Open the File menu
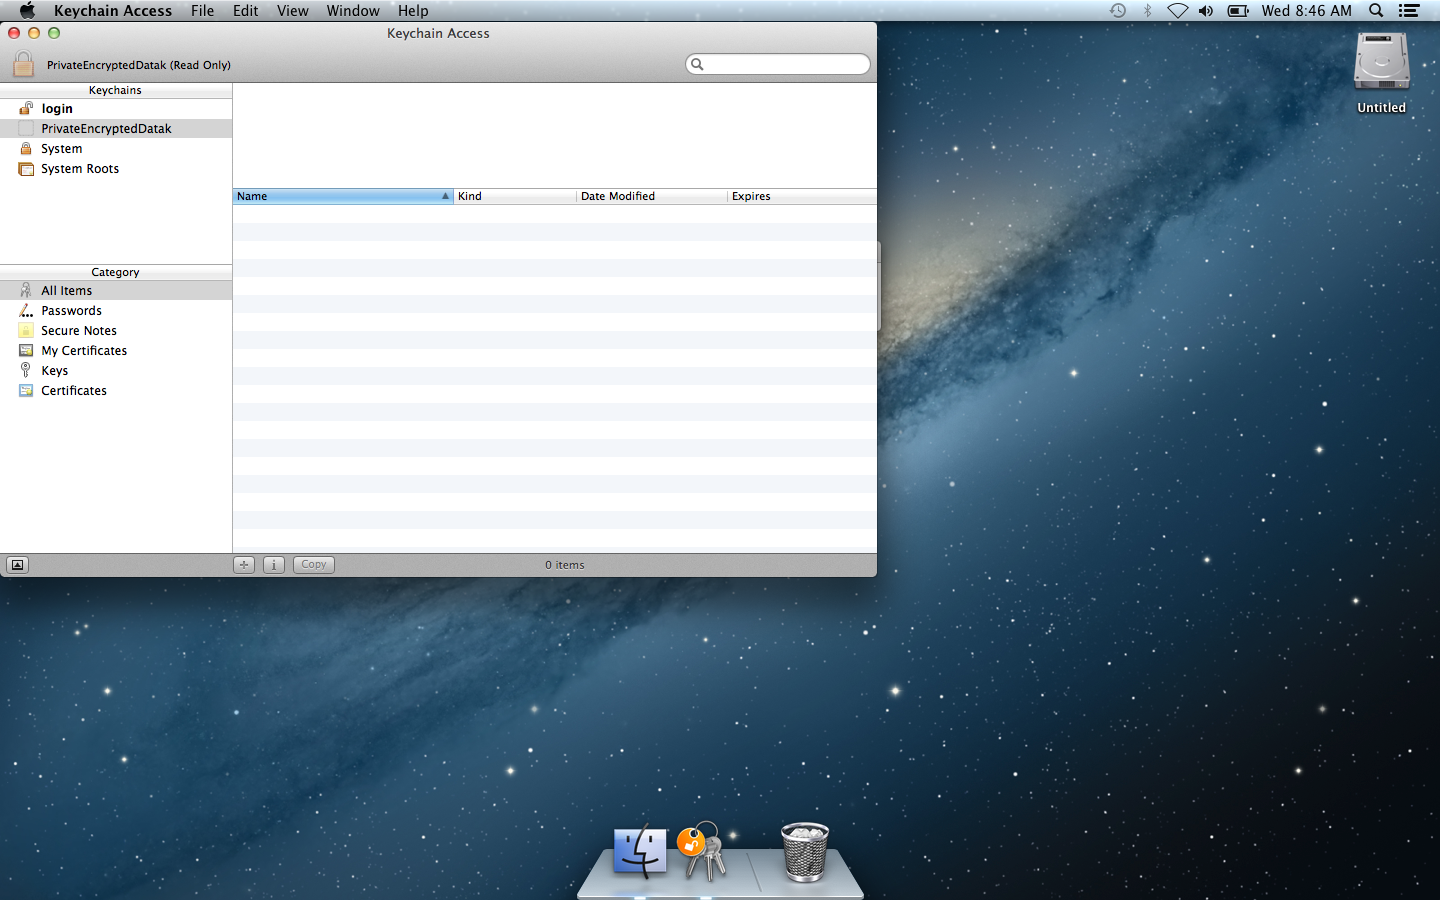This screenshot has height=900, width=1440. click(x=202, y=10)
